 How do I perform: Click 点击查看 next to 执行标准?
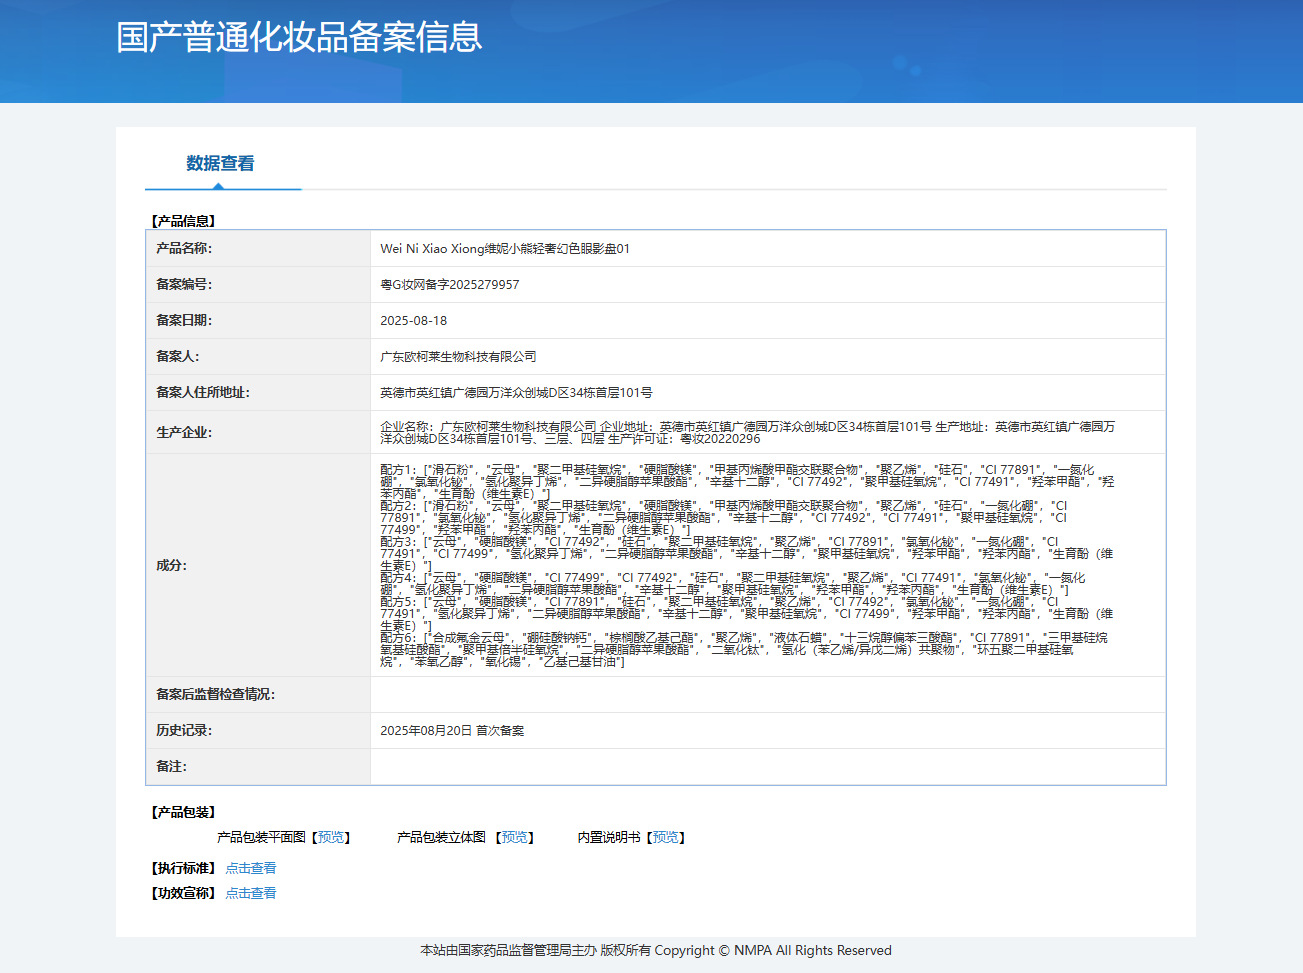pyautogui.click(x=251, y=868)
